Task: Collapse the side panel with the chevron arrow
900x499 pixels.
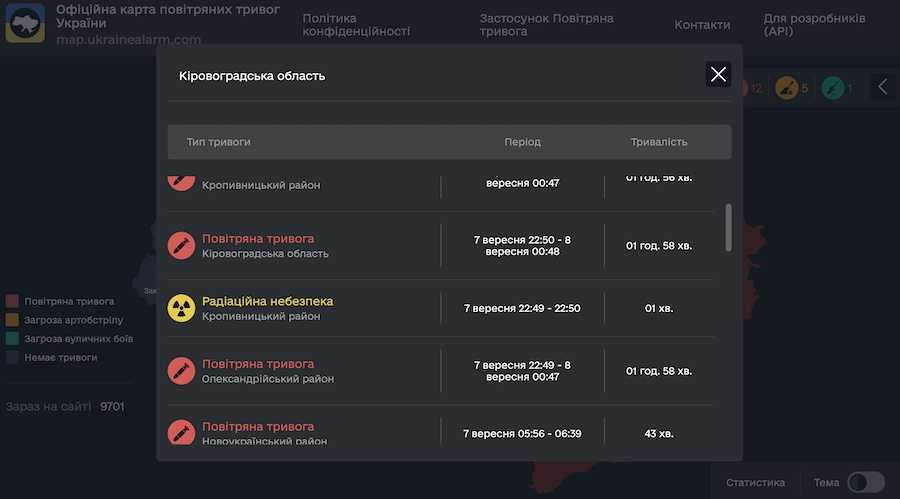Action: click(883, 87)
